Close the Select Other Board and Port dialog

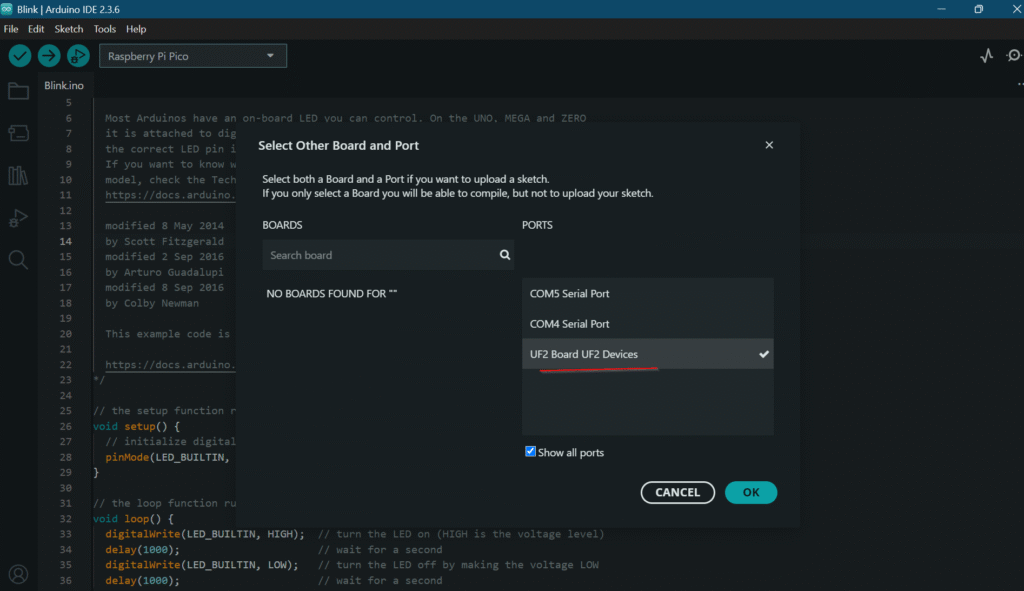(x=769, y=145)
